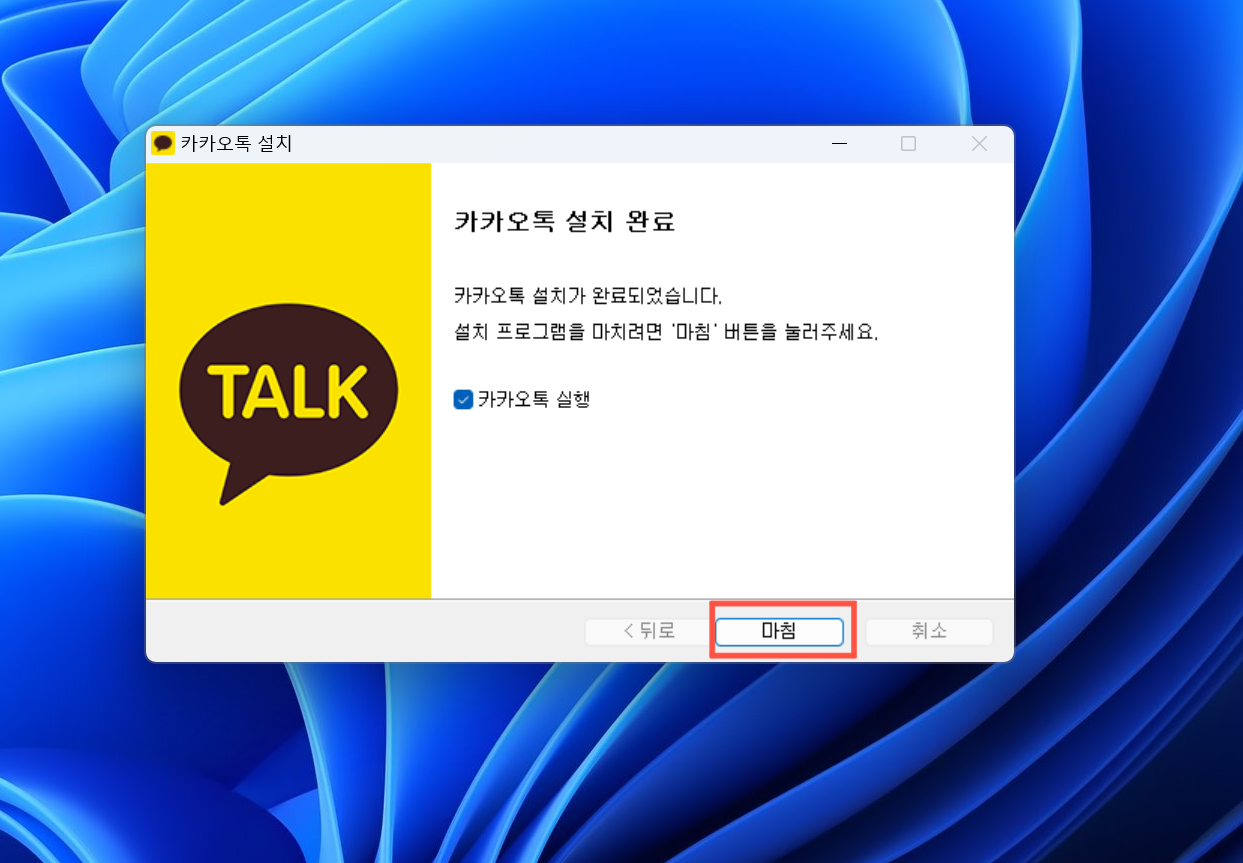Click the 마침 finish button
The height and width of the screenshot is (863, 1243).
[779, 631]
